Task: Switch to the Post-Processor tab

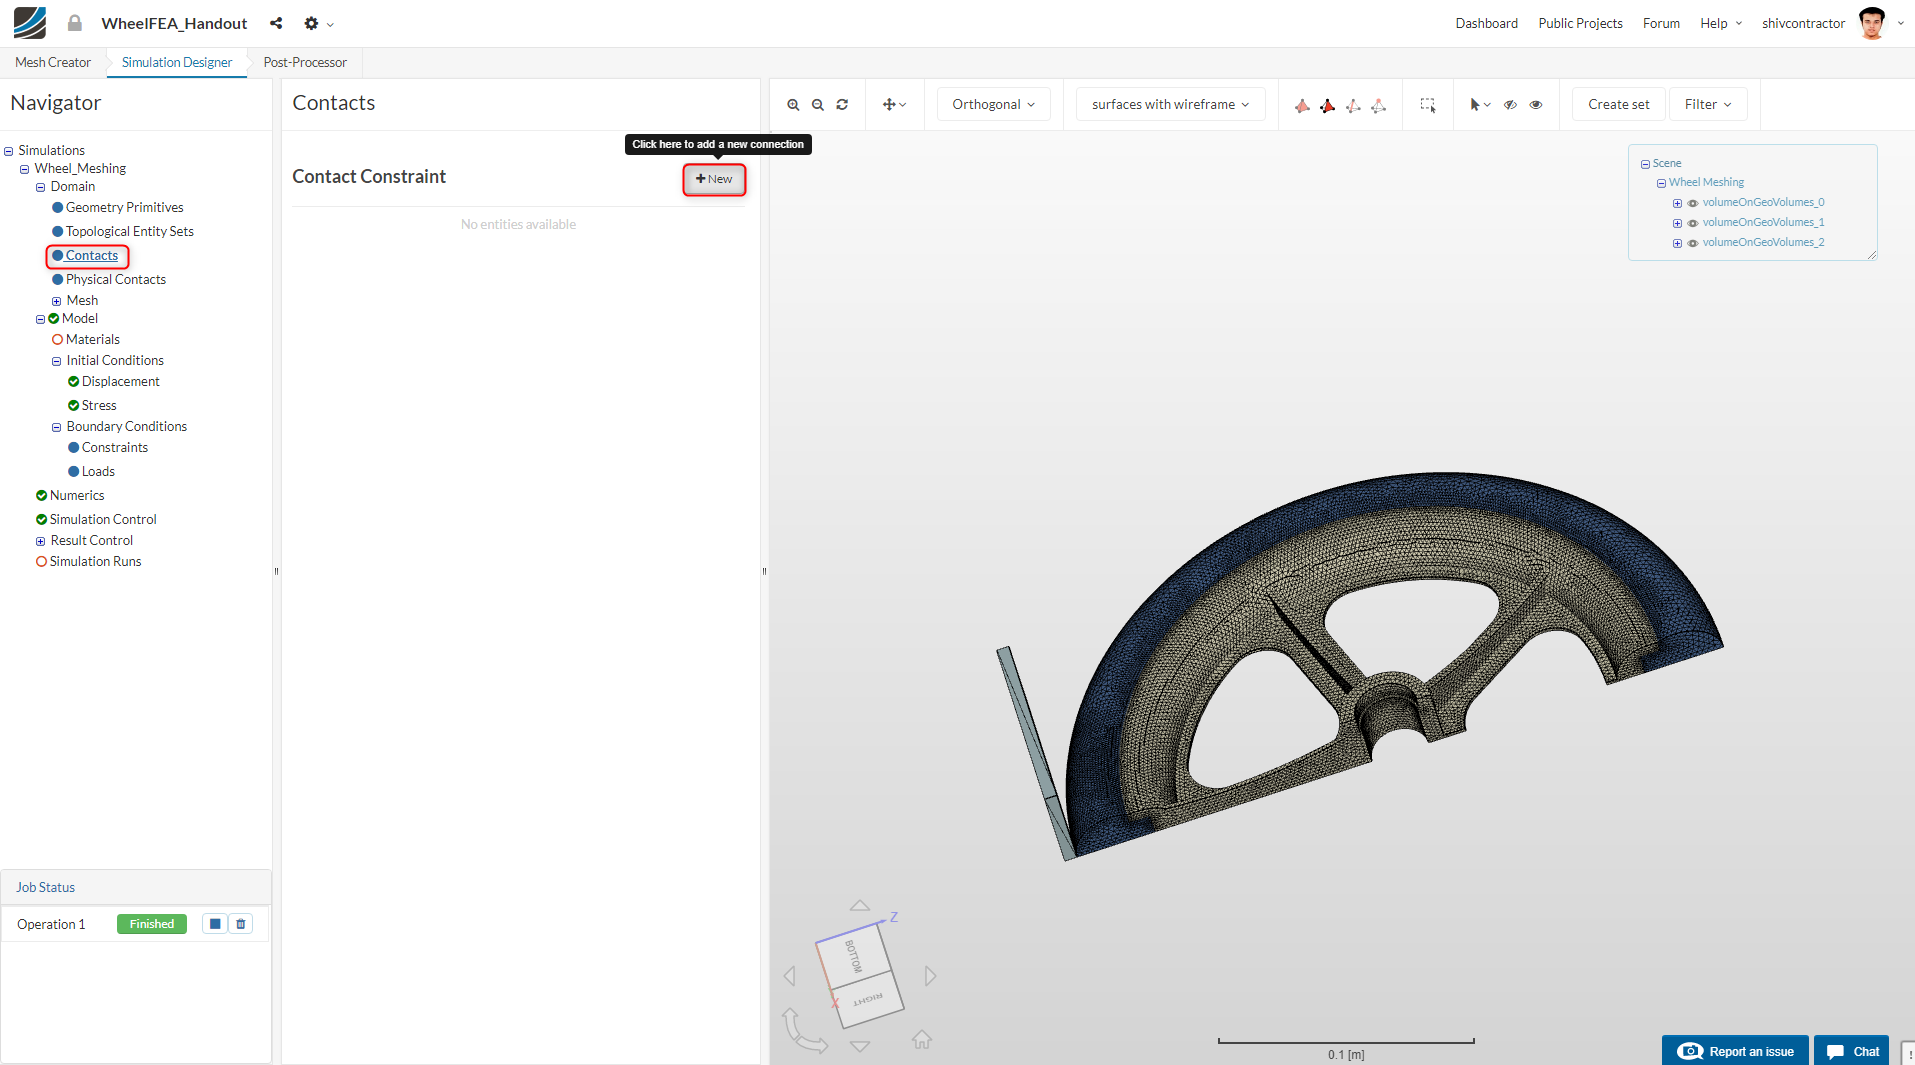Action: click(305, 62)
